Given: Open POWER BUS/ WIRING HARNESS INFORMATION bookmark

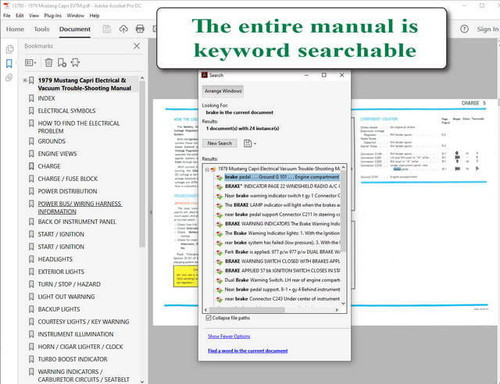Looking at the screenshot, I should point(80,208).
